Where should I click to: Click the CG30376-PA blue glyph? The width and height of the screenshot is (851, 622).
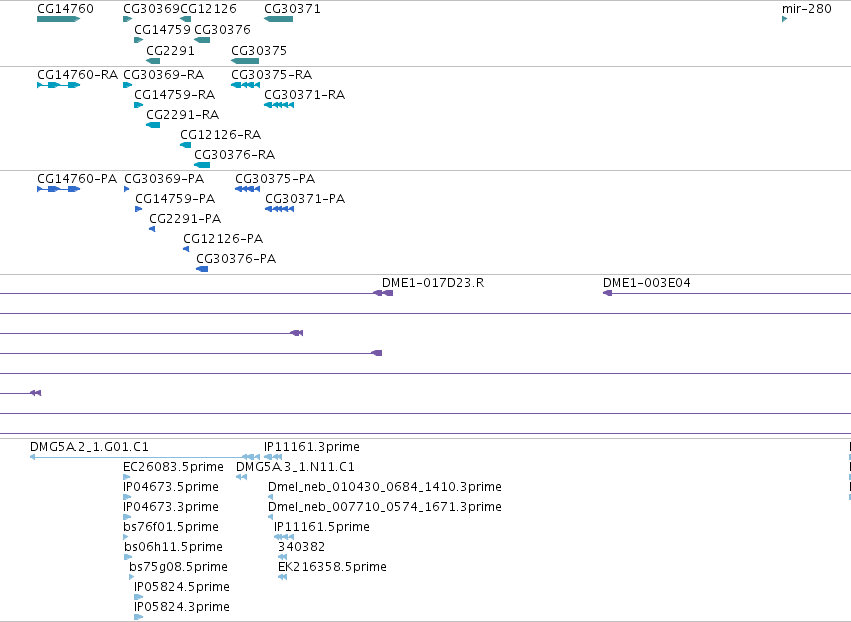202,269
